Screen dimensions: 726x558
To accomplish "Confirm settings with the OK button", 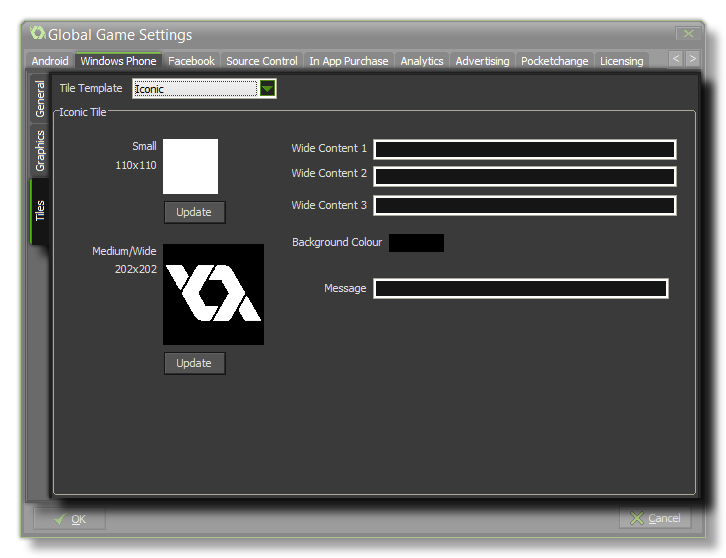I will pyautogui.click(x=70, y=518).
